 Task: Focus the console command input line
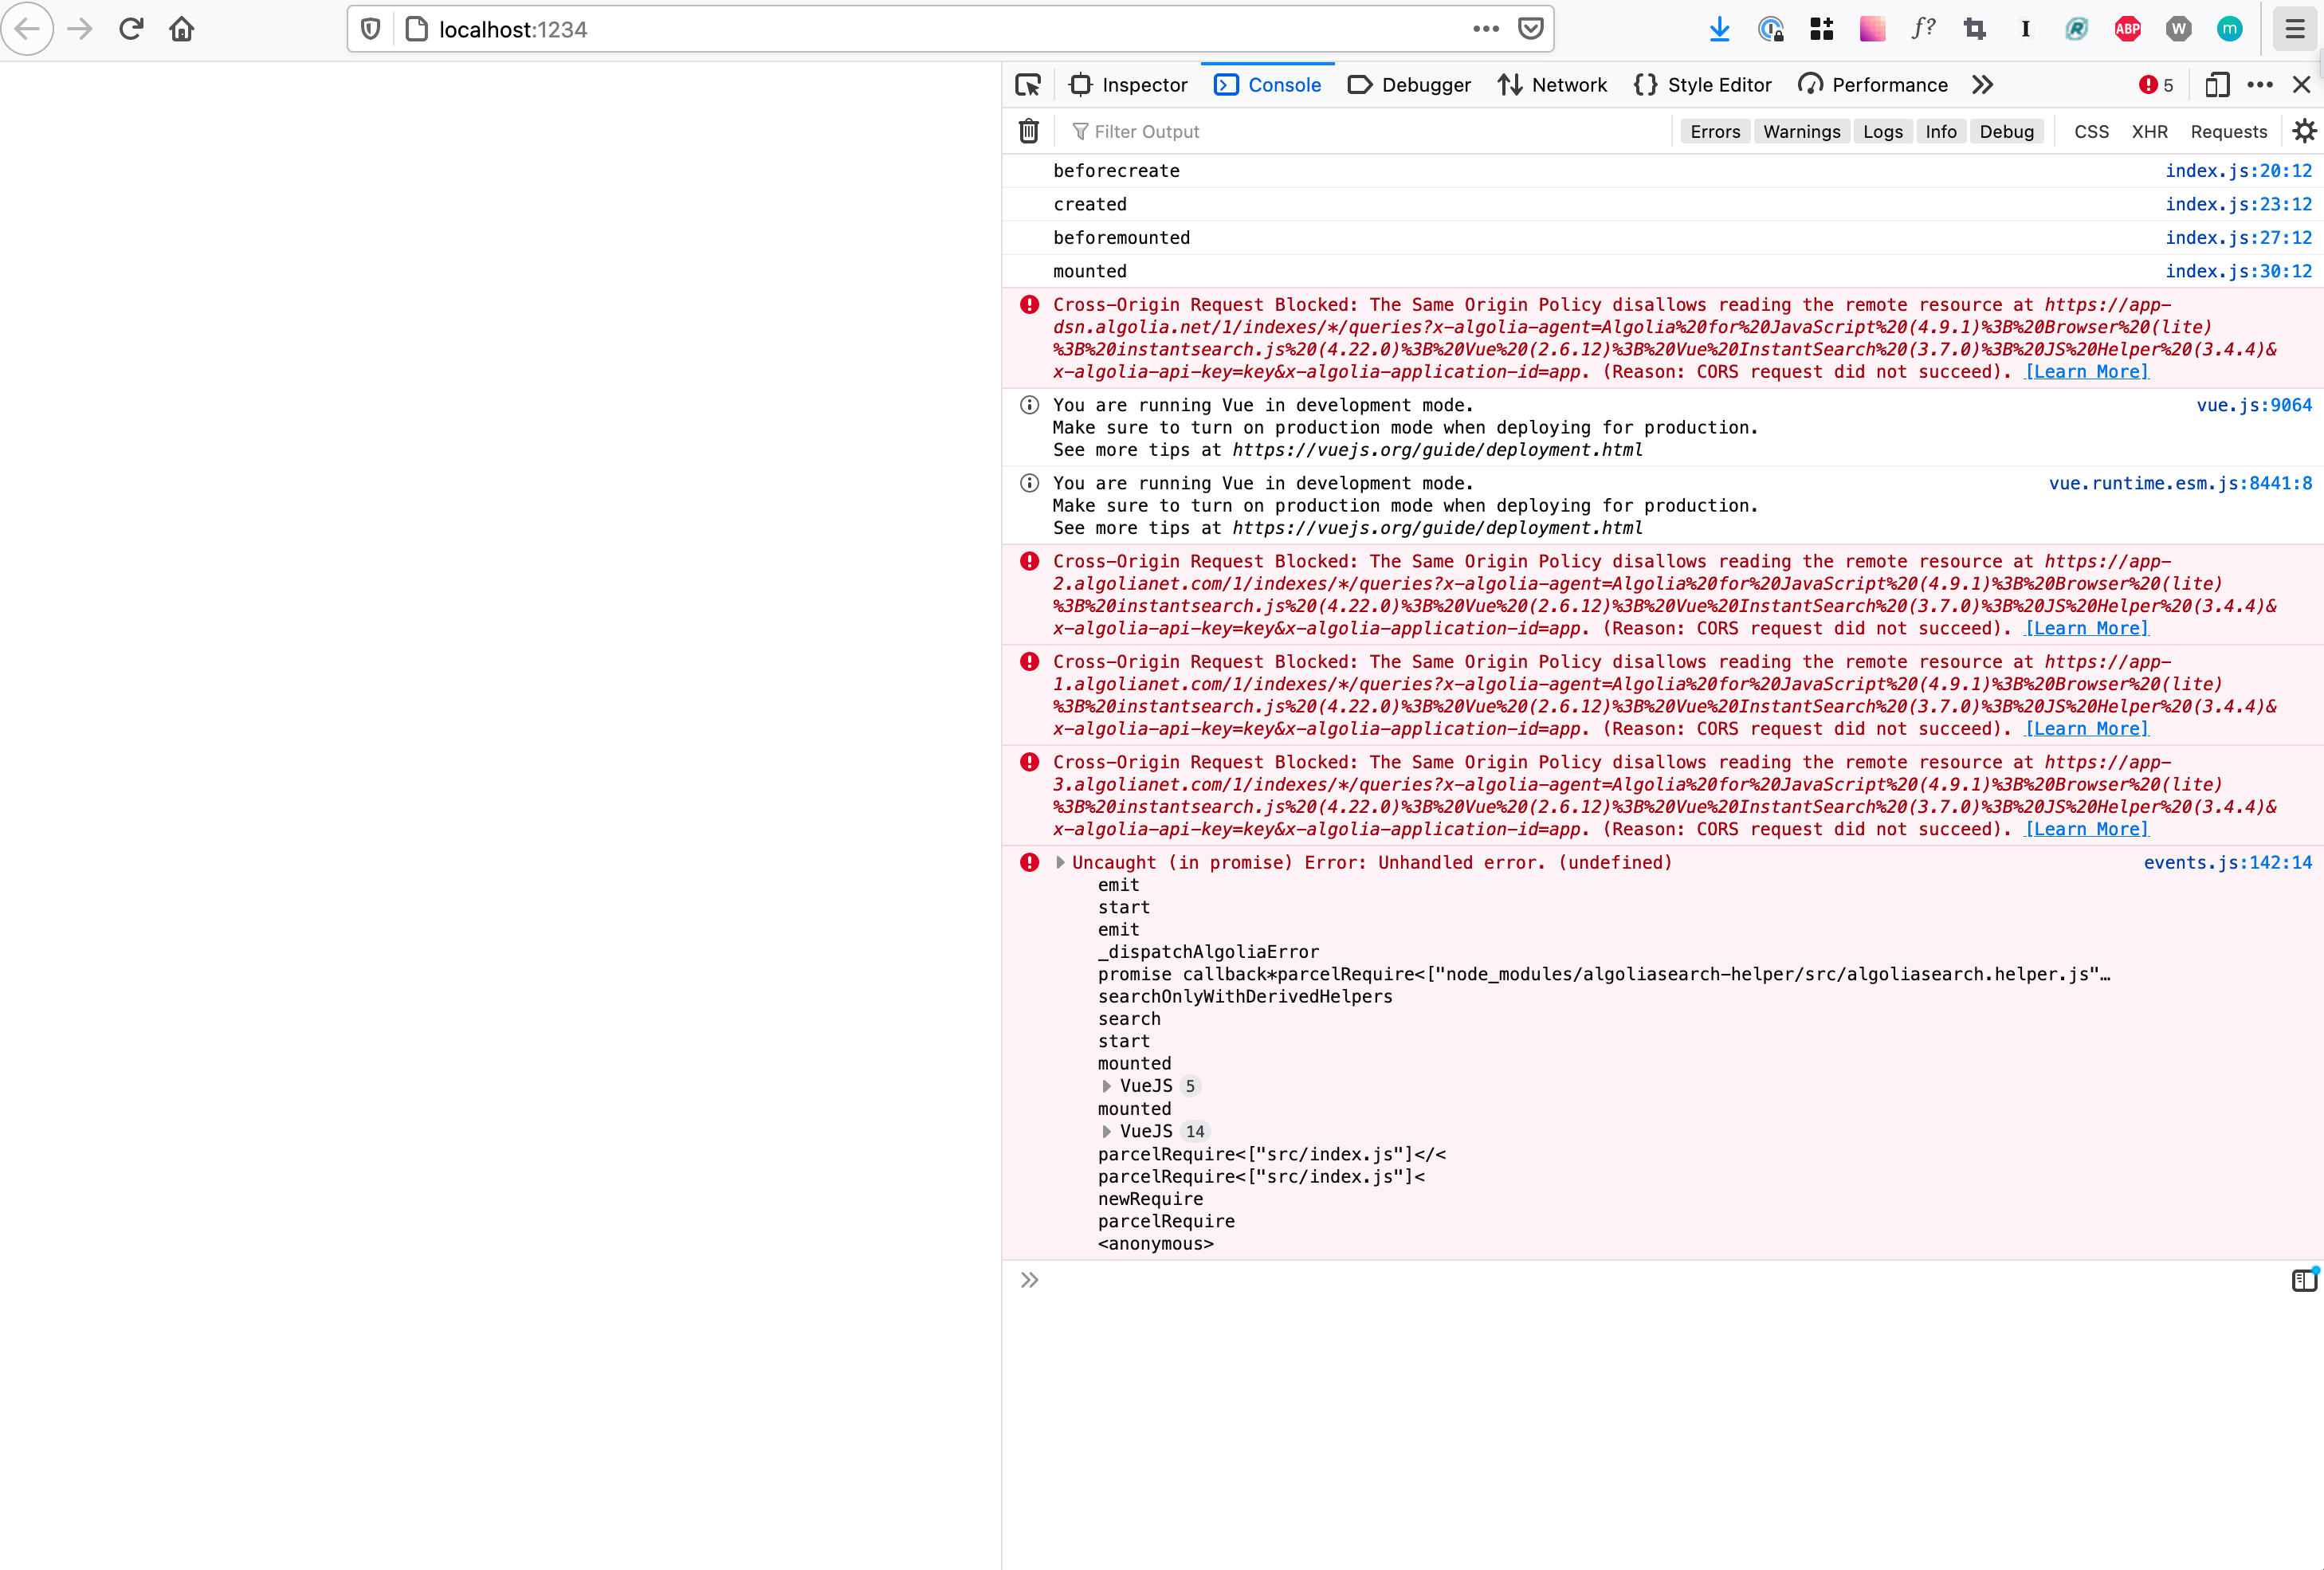[1660, 1279]
